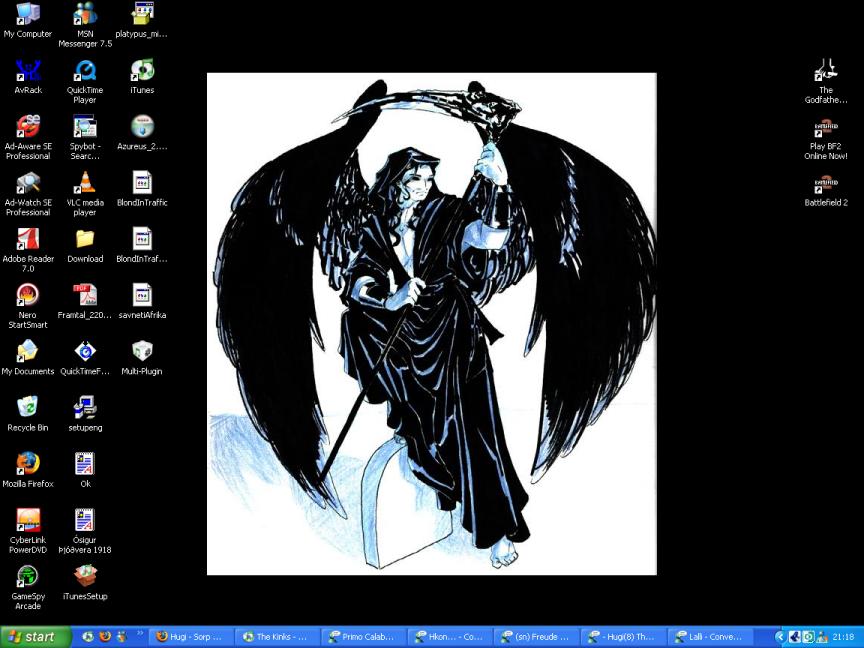Show hidden system tray icons
The width and height of the screenshot is (864, 648).
780,637
